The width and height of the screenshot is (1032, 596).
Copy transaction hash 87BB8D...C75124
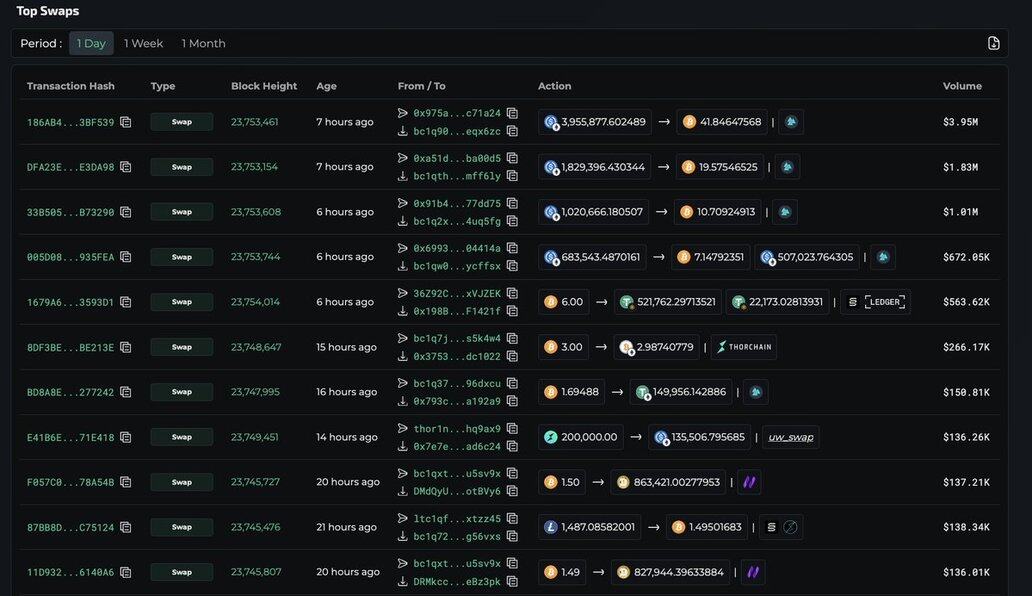[x=126, y=527]
